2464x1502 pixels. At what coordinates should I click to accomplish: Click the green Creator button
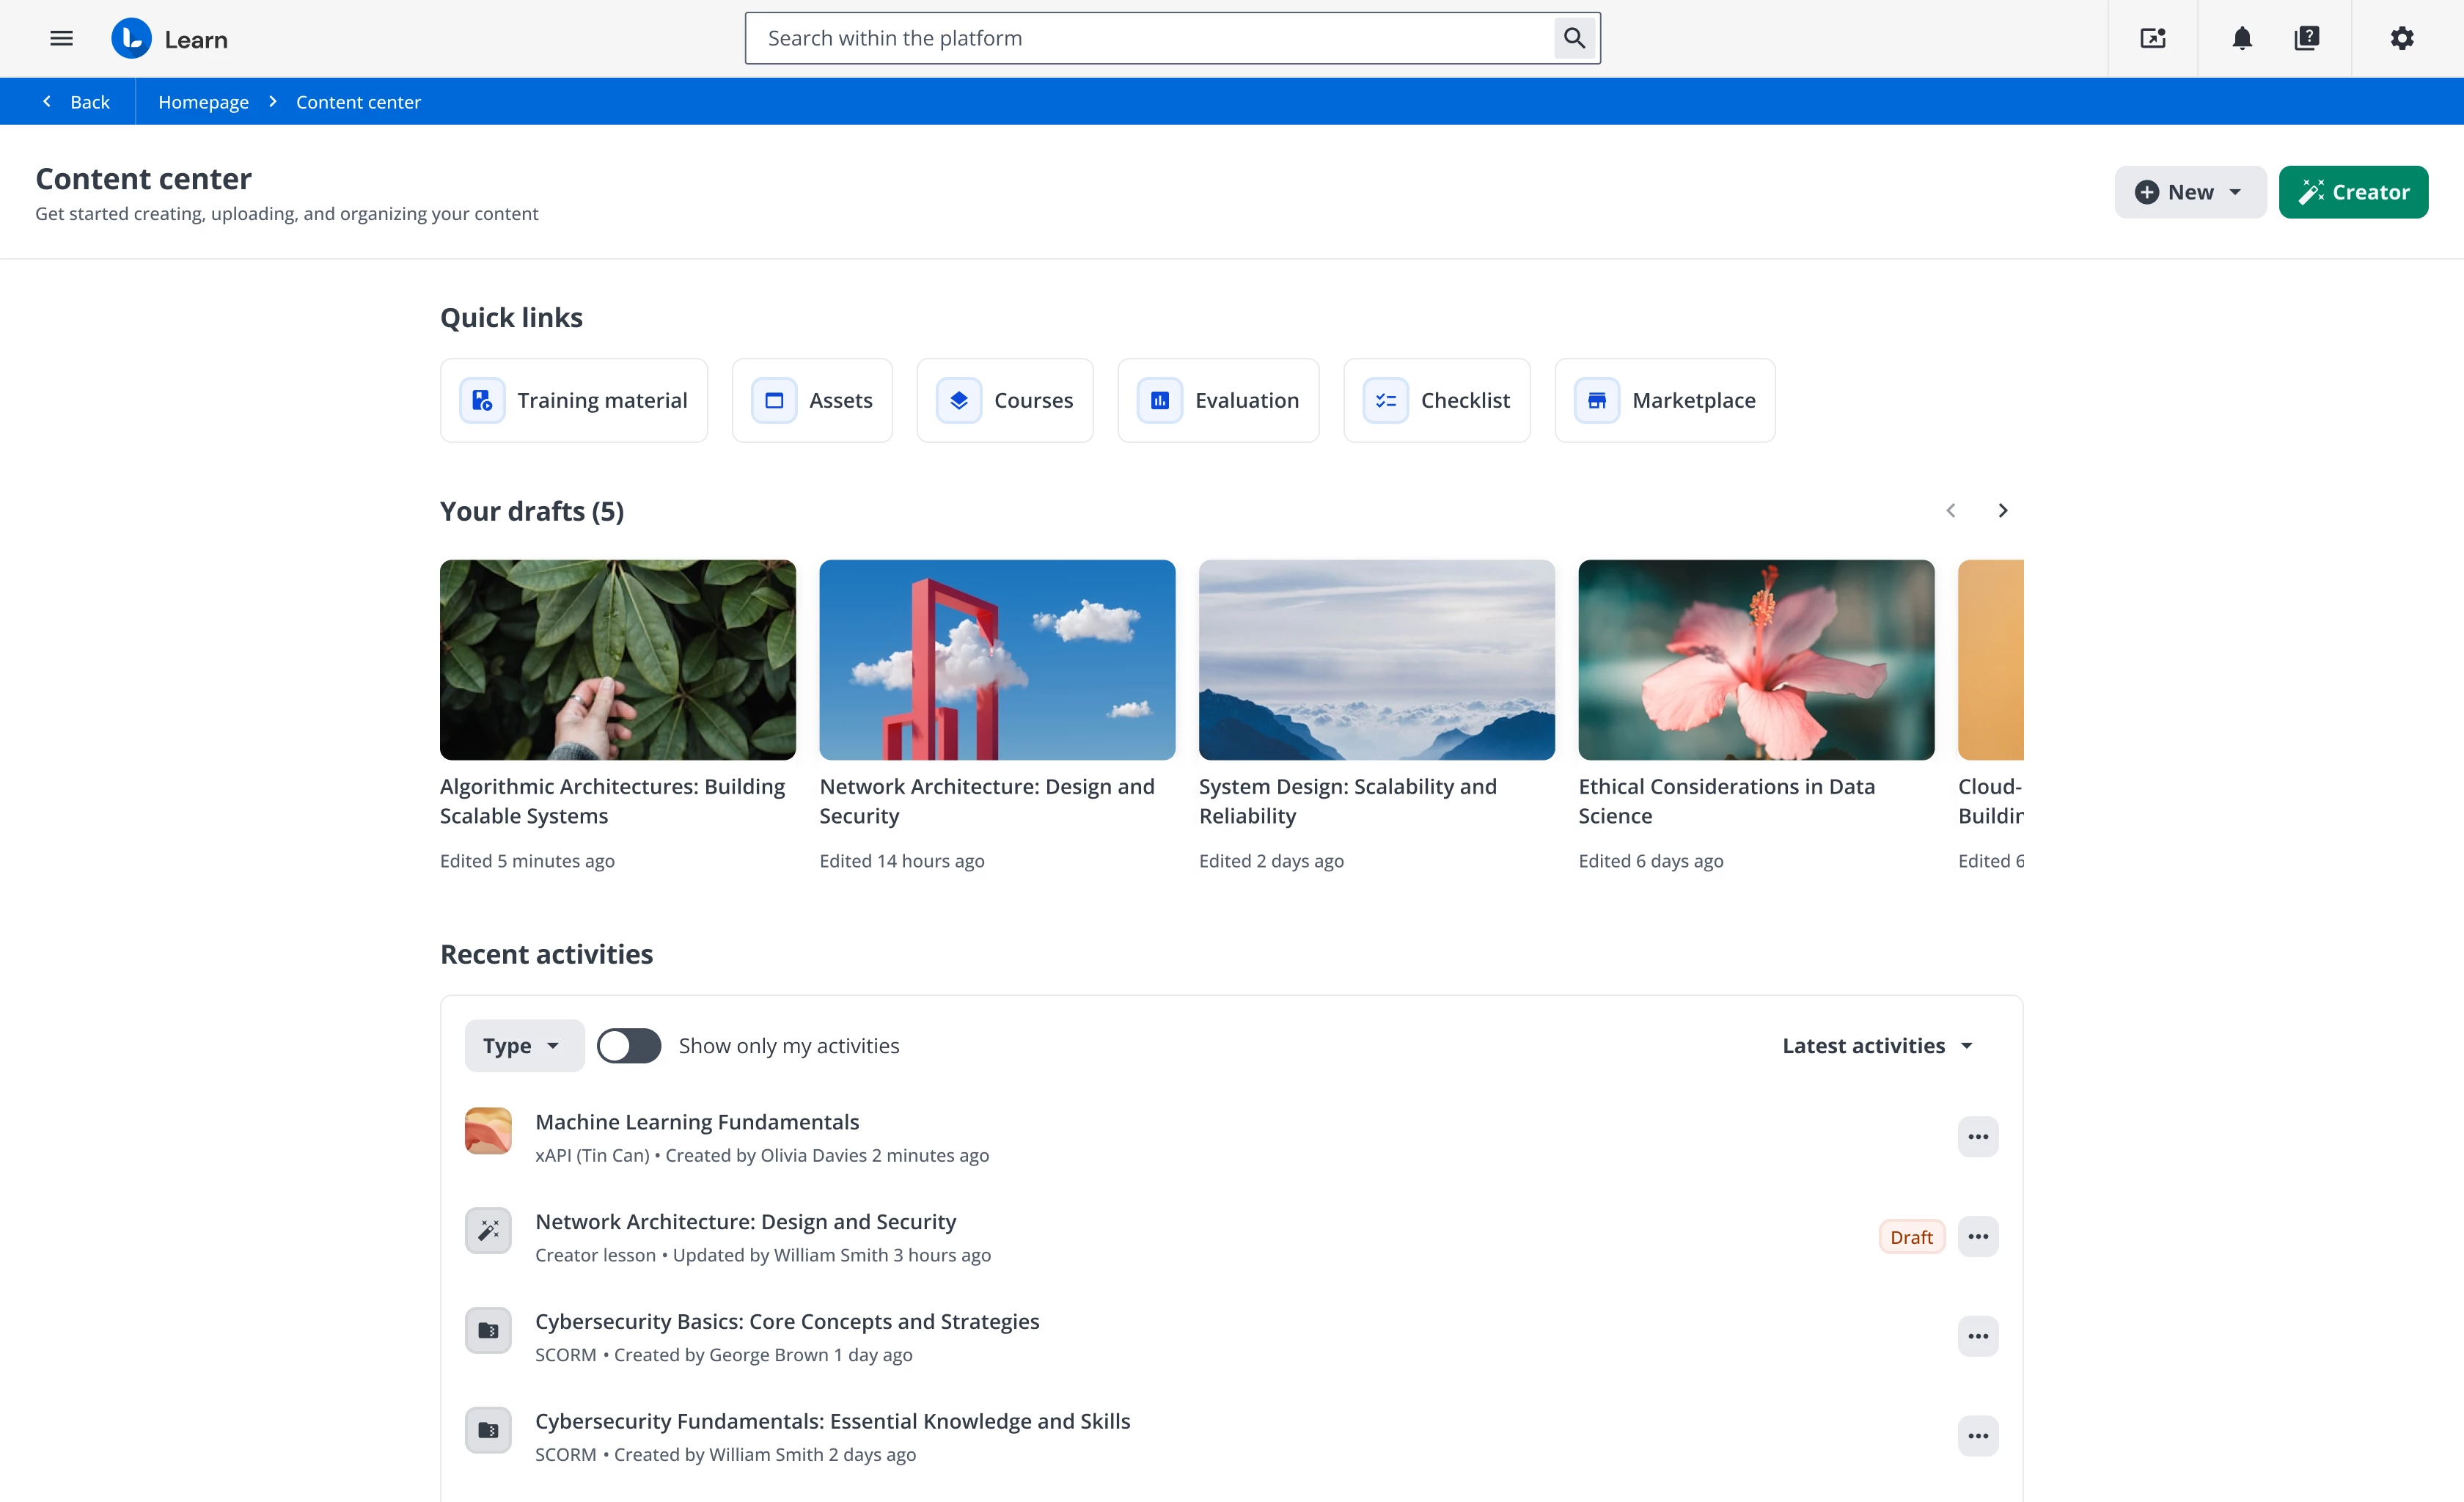coord(2353,192)
